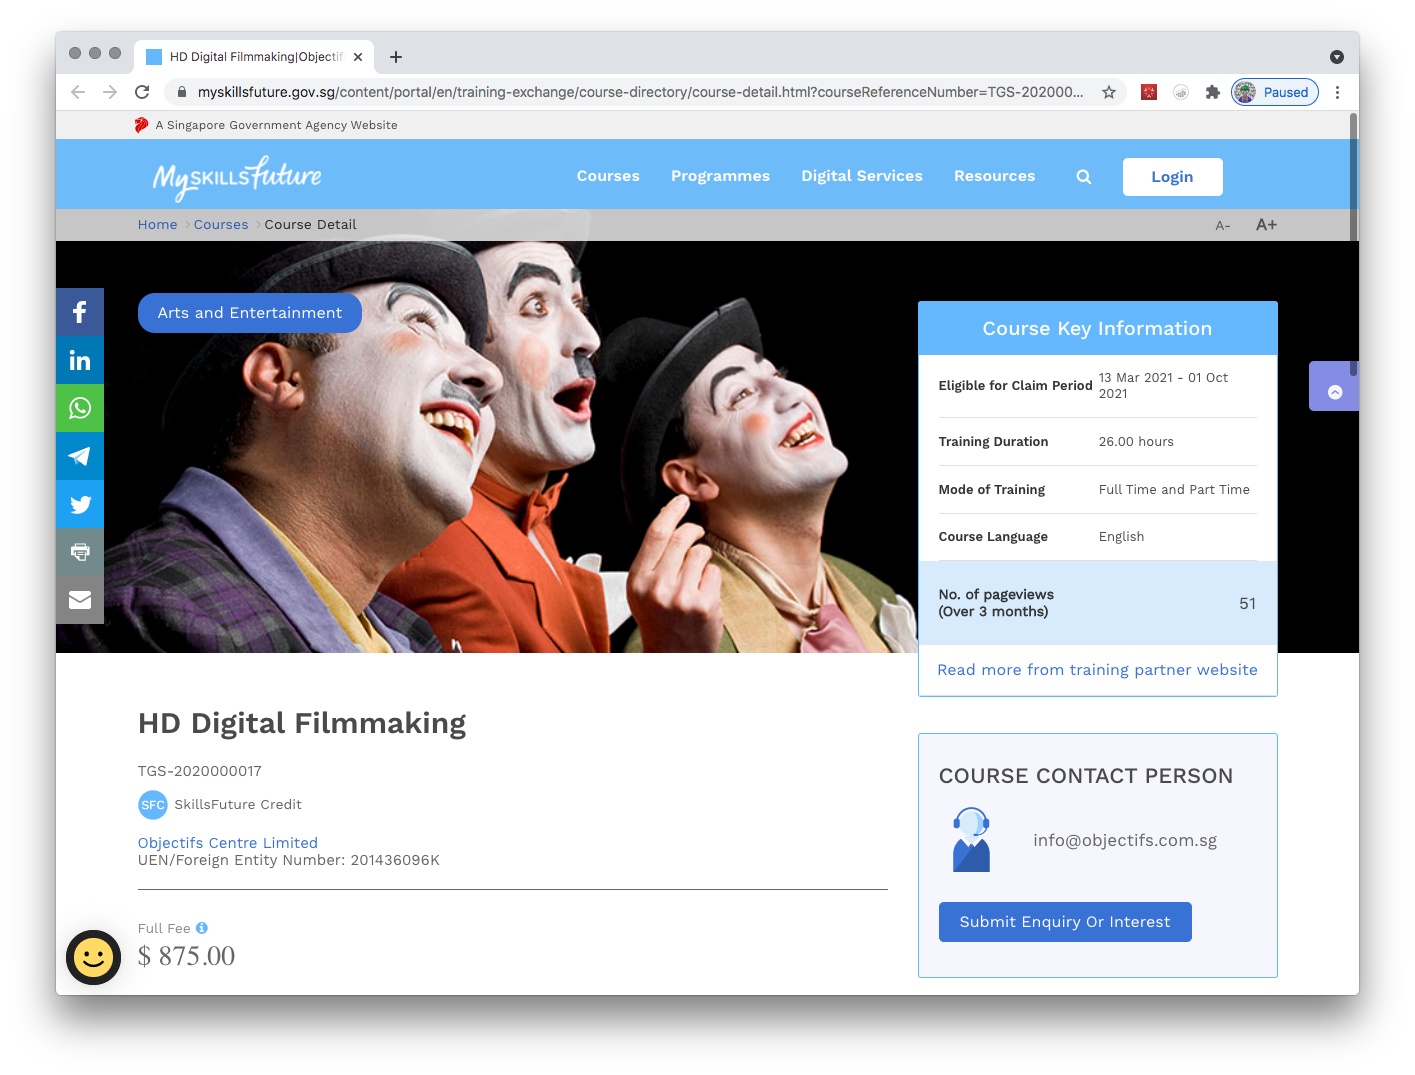Click the Telegram share icon
This screenshot has height=1075, width=1415.
[80, 456]
